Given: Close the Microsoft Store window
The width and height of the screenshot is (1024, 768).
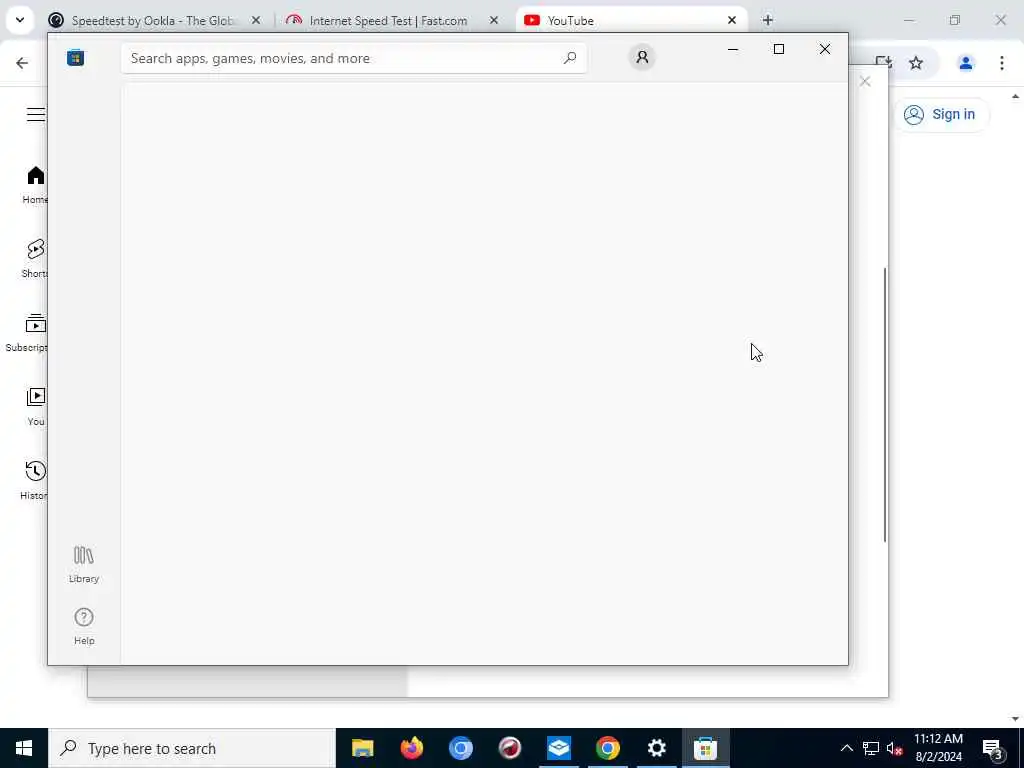Looking at the screenshot, I should click(825, 49).
